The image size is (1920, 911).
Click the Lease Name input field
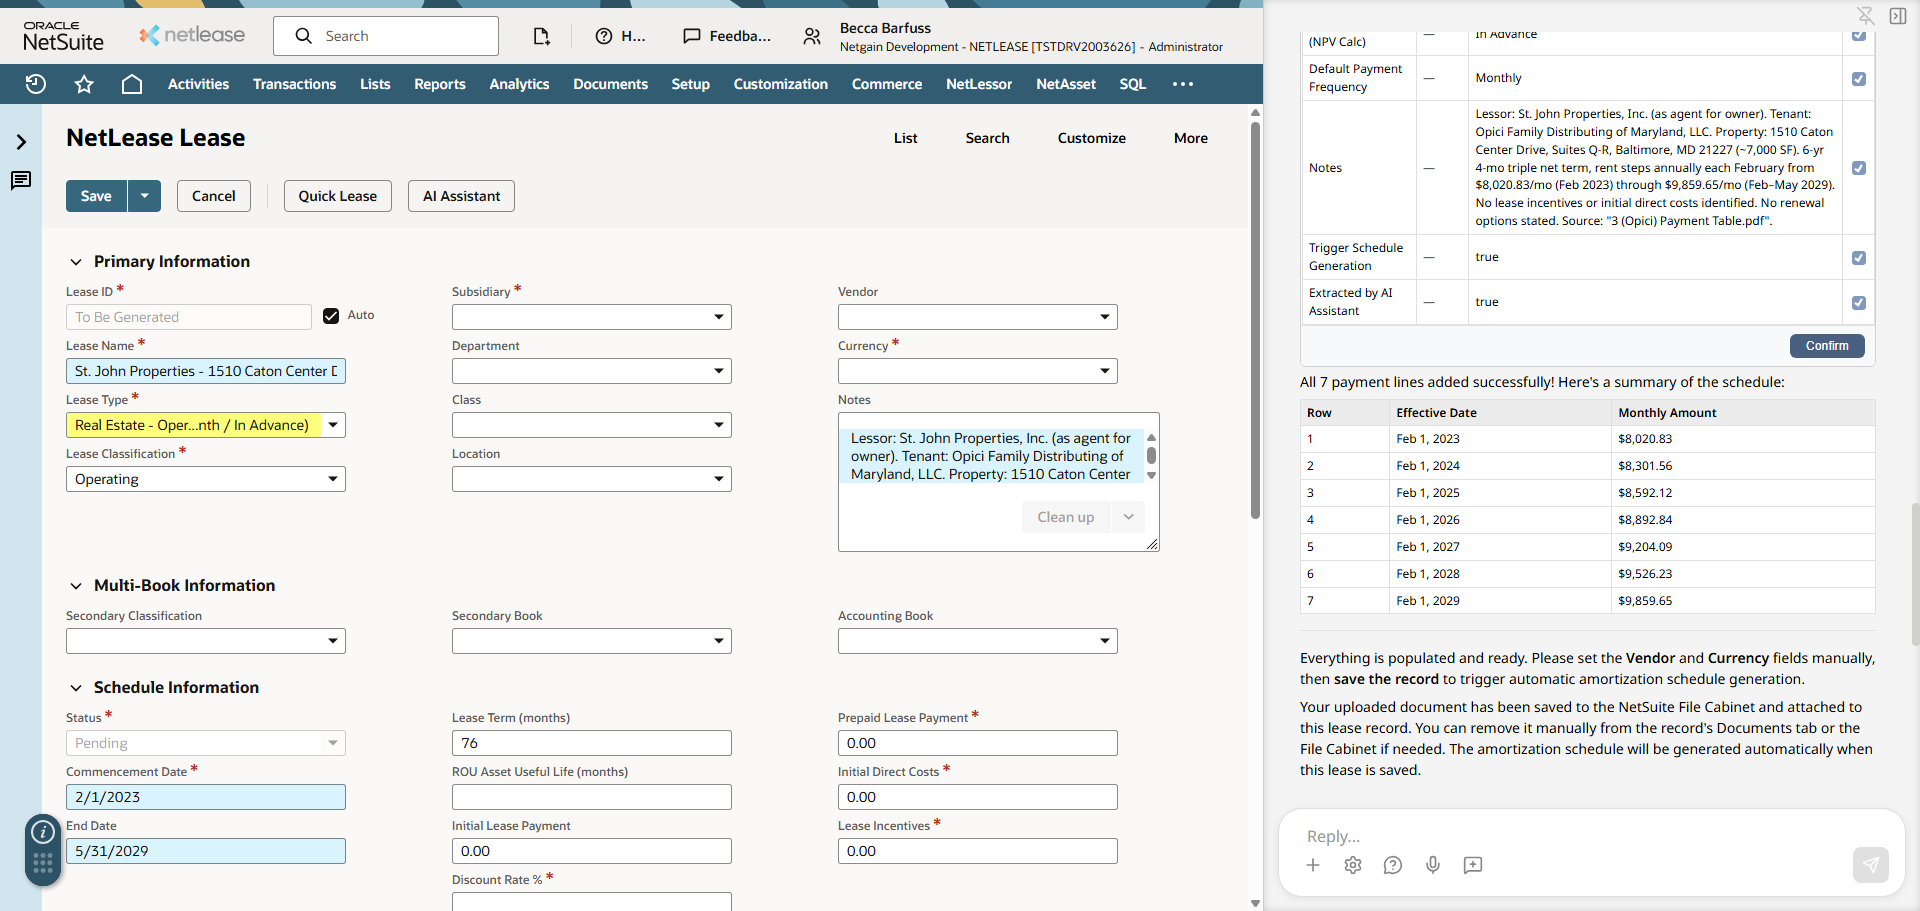click(x=206, y=371)
